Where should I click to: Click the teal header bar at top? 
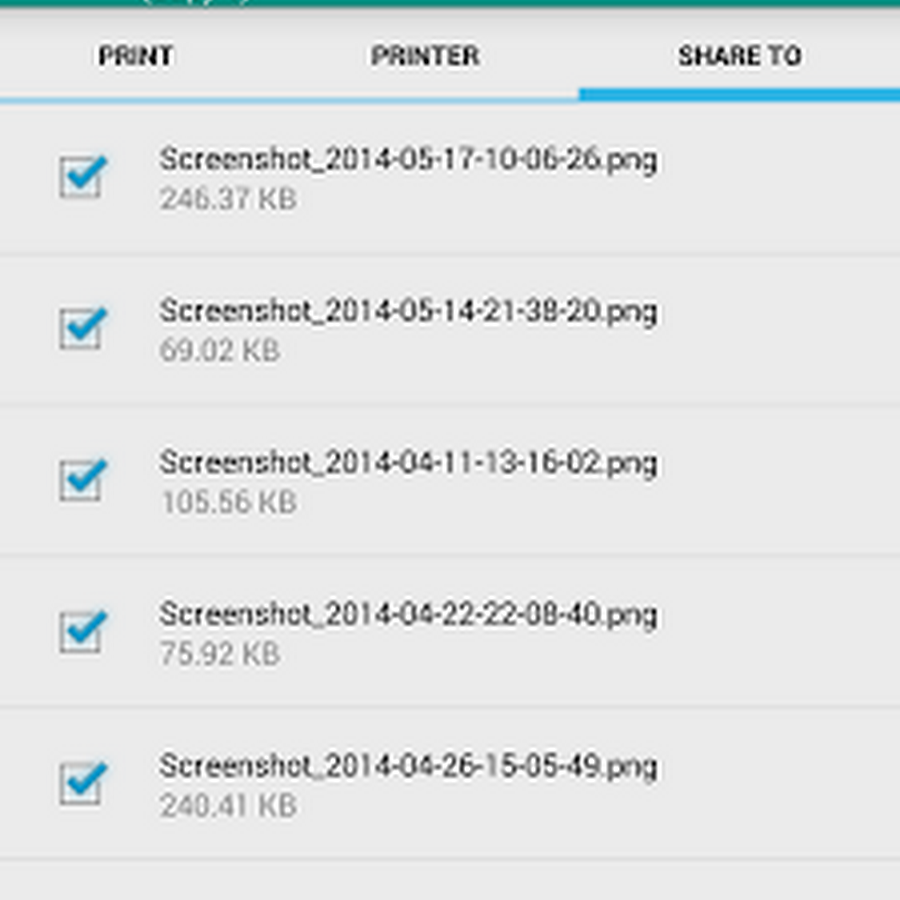pyautogui.click(x=450, y=4)
